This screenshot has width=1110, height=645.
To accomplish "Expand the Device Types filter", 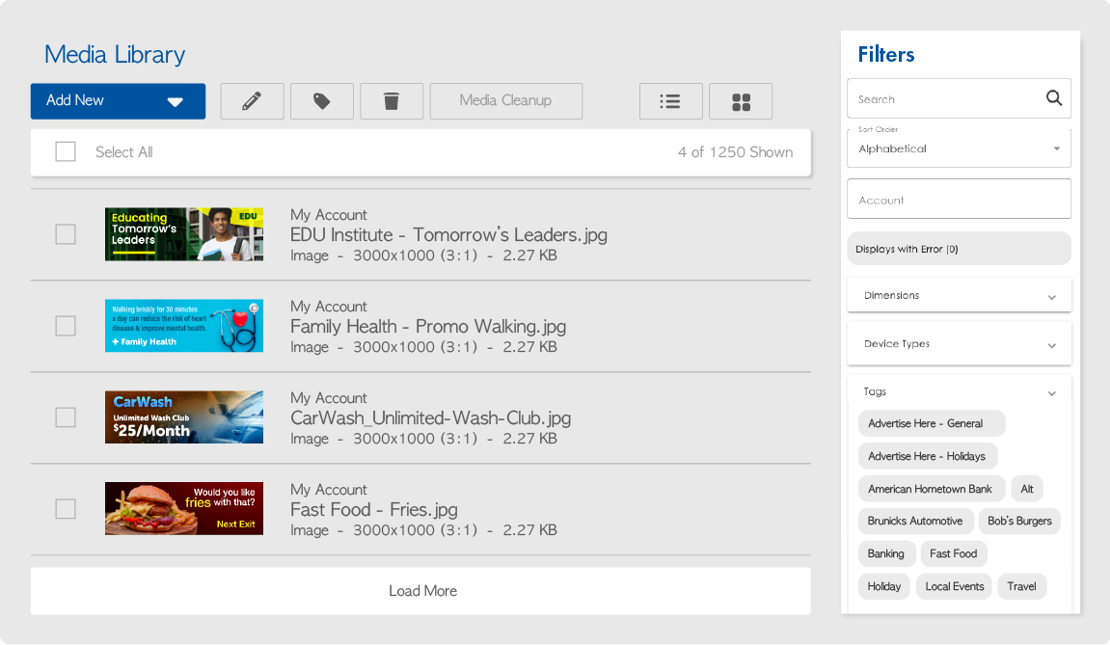I will (958, 344).
